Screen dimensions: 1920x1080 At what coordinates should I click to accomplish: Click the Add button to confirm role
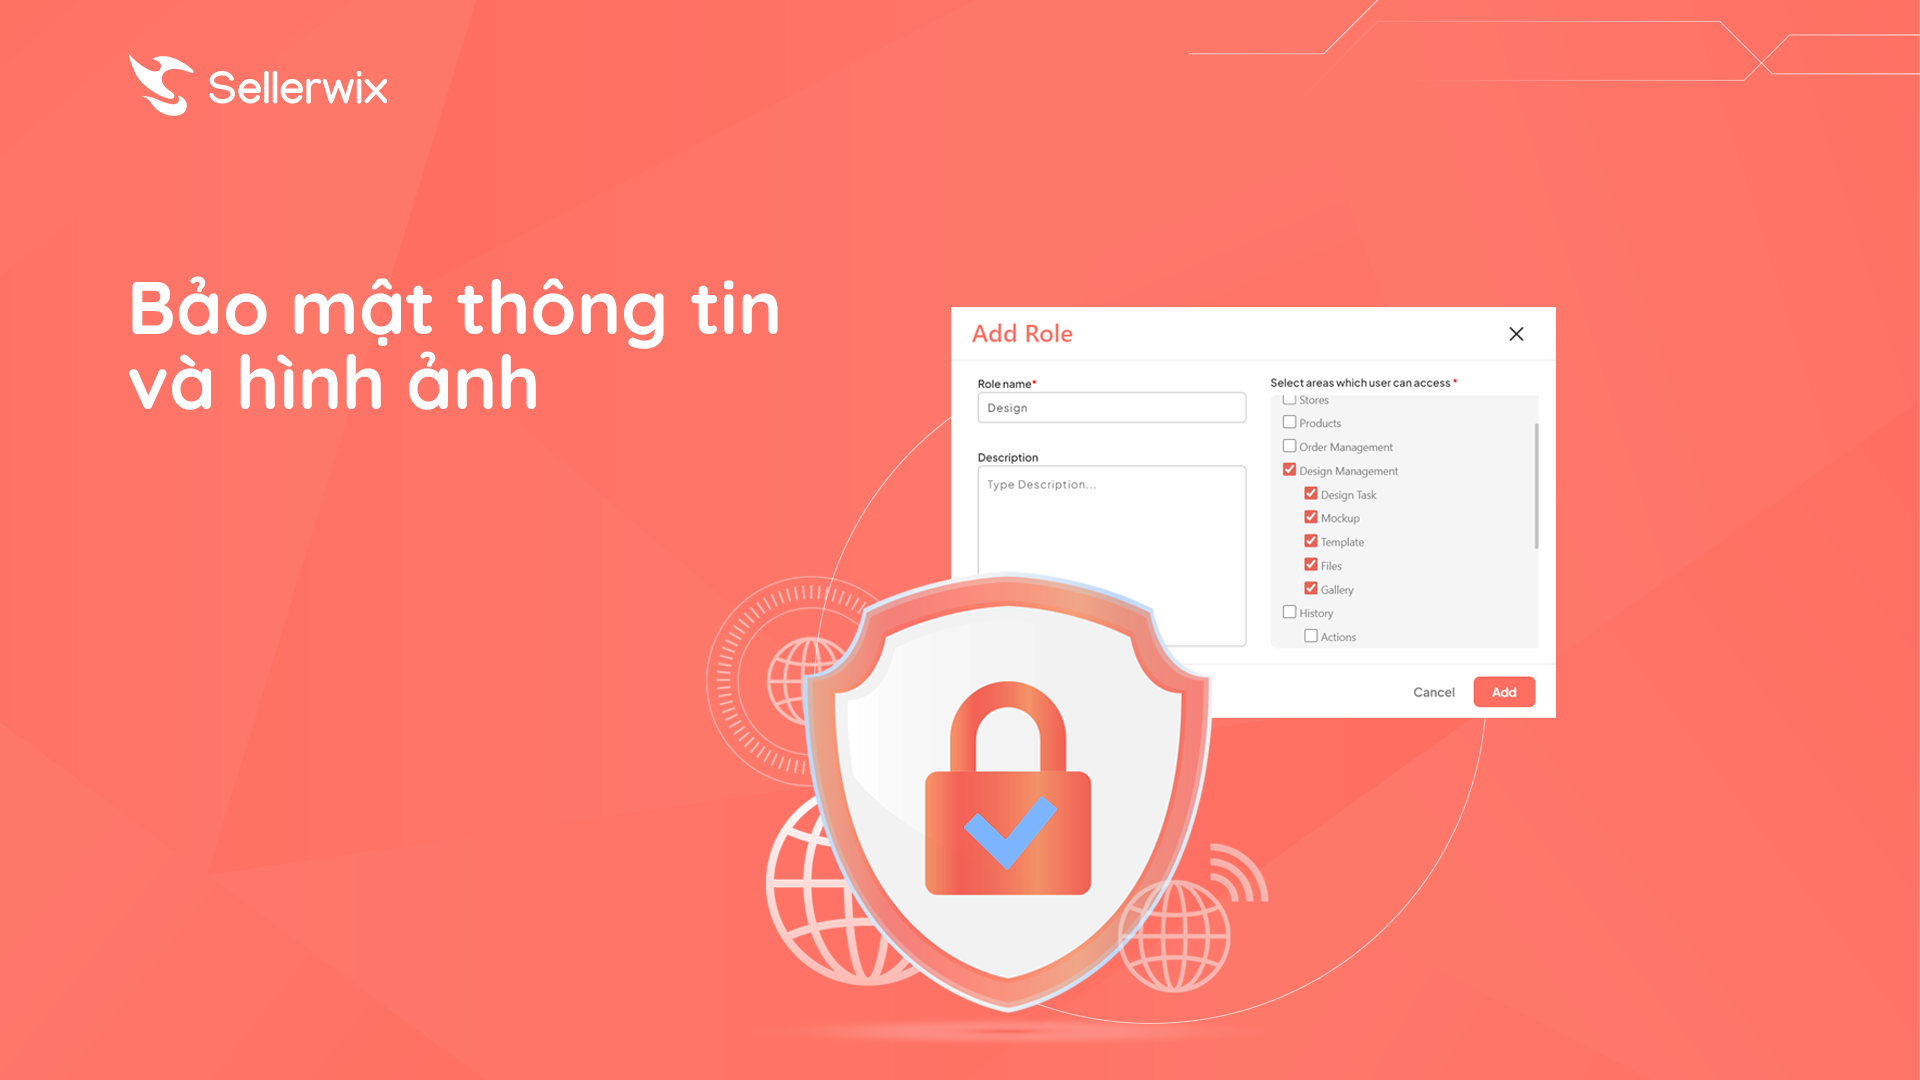coord(1503,691)
